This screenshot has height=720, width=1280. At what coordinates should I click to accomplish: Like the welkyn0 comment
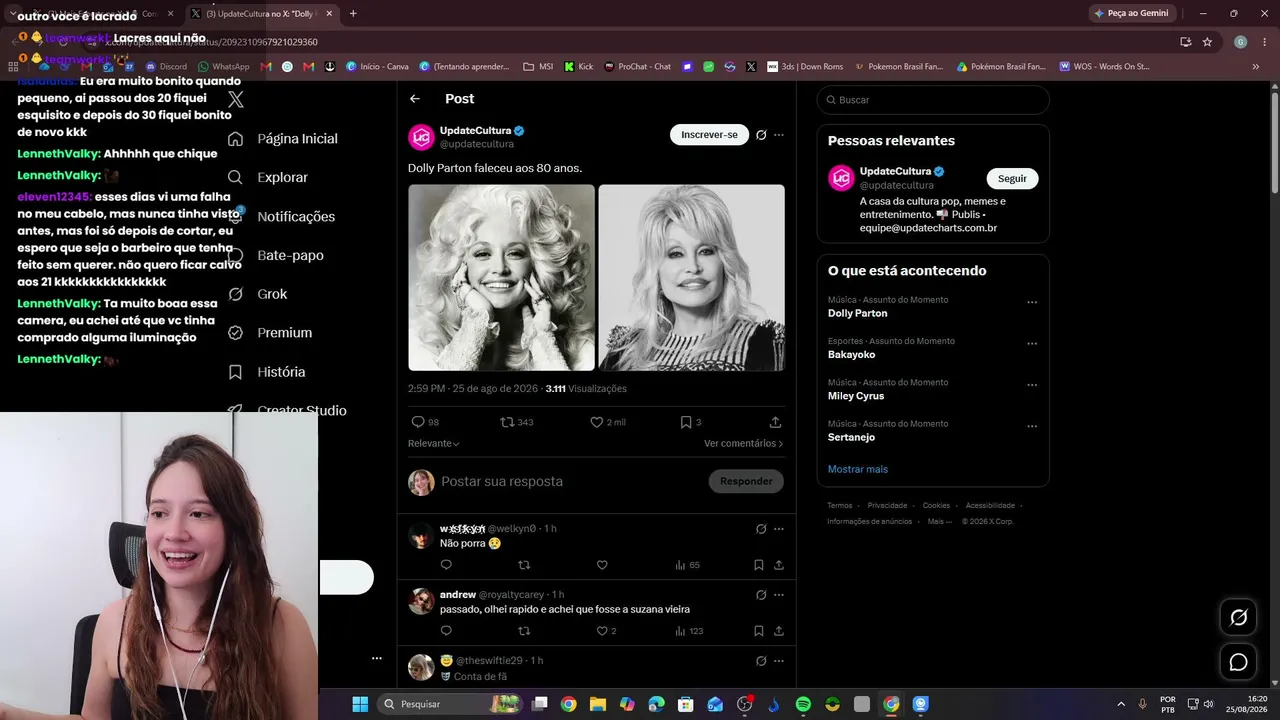pyautogui.click(x=602, y=565)
